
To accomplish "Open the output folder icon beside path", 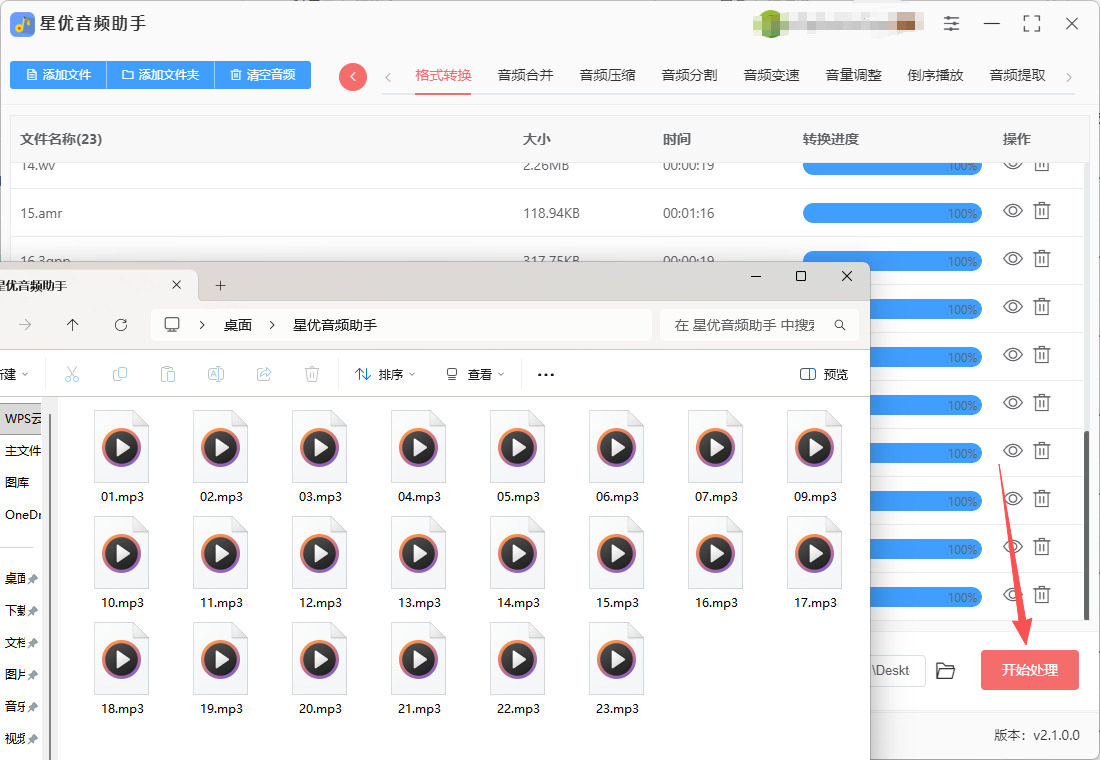I will pos(945,671).
